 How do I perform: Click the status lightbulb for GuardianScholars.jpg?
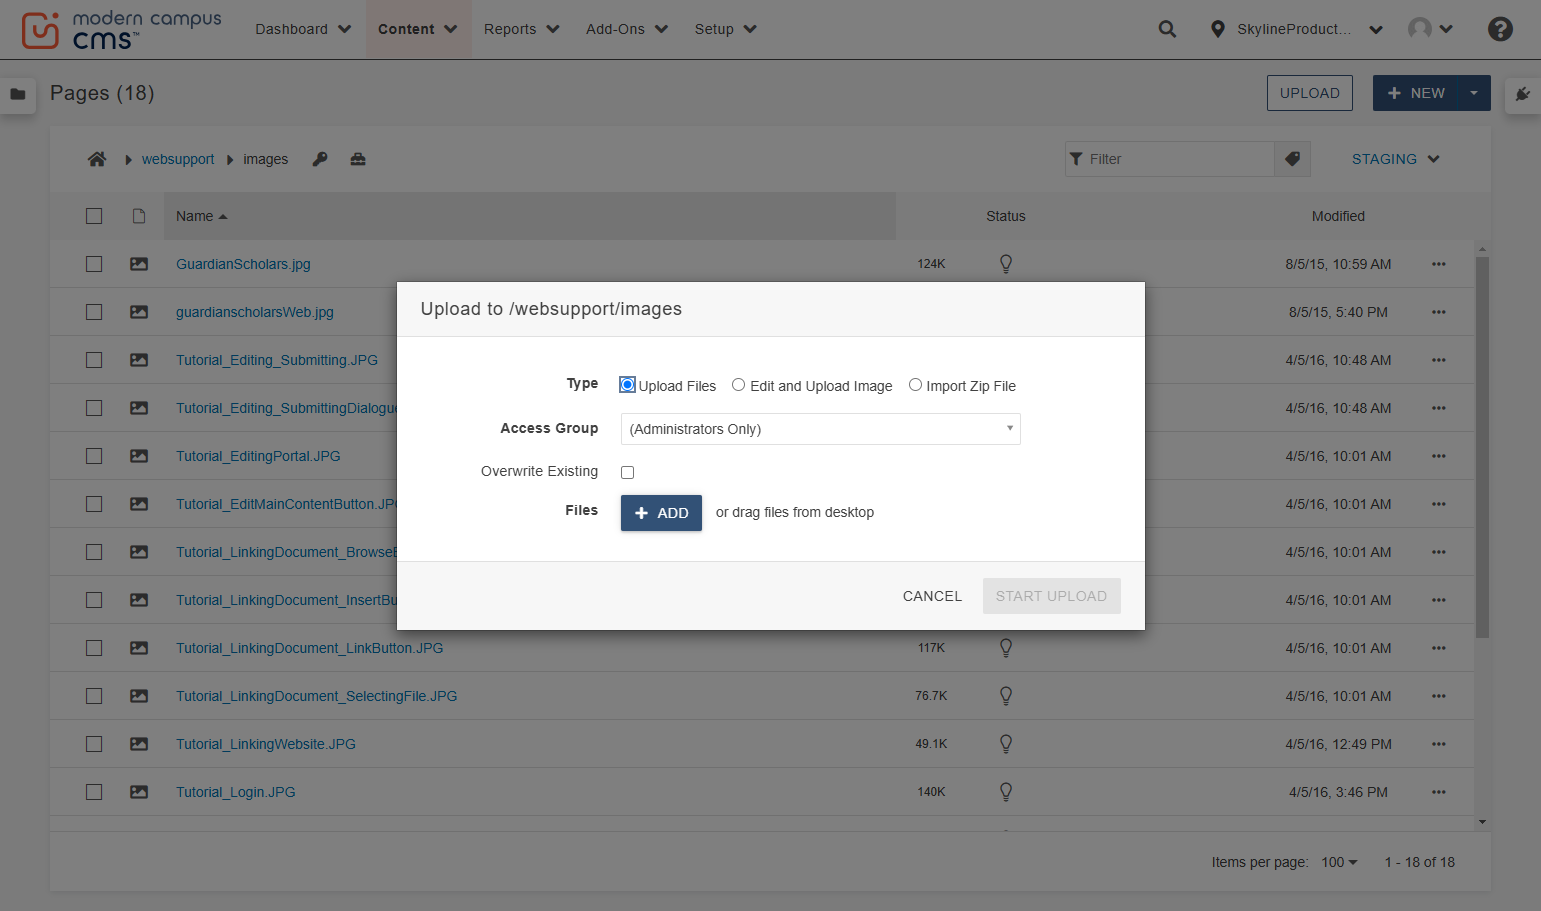pos(1006,264)
